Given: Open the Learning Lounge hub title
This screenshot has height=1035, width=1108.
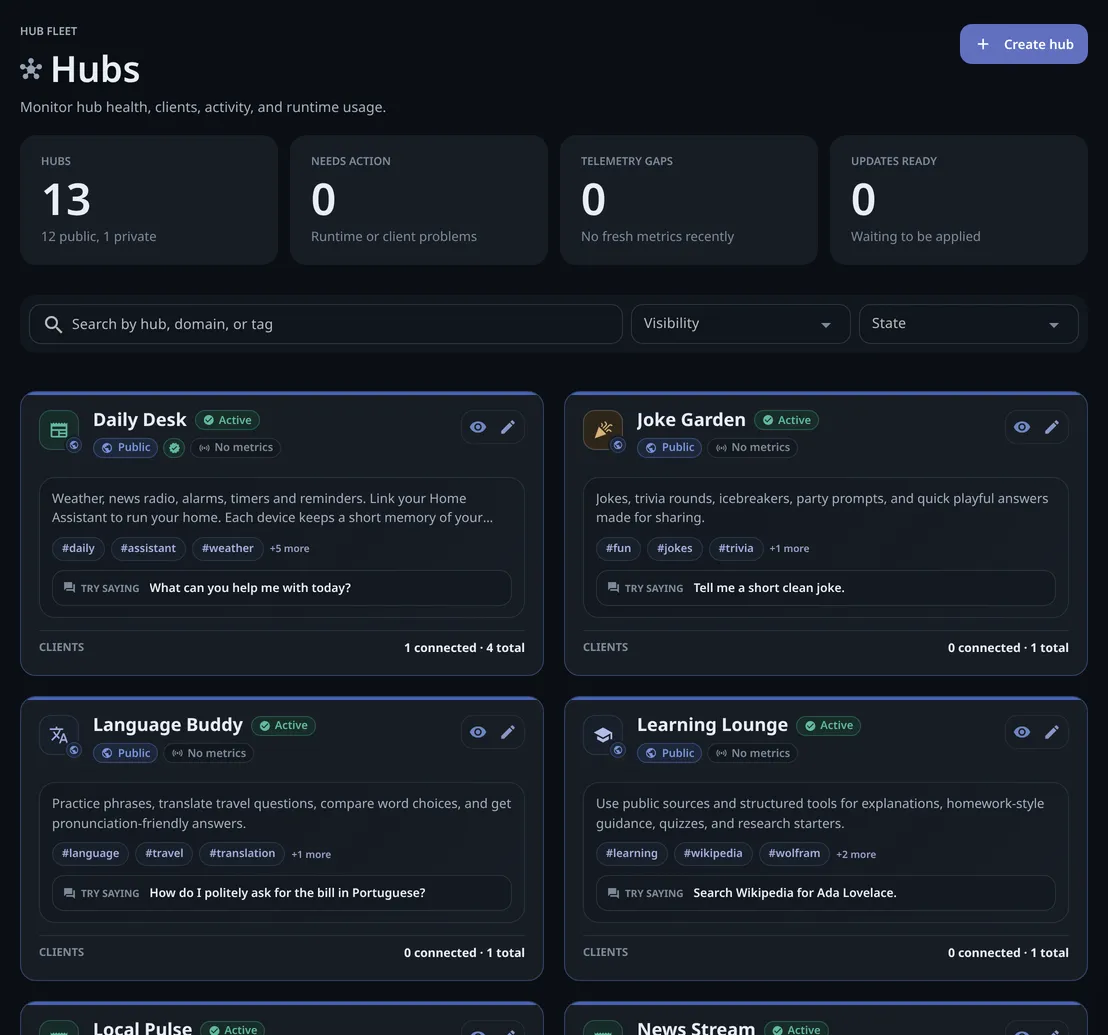Looking at the screenshot, I should [712, 725].
